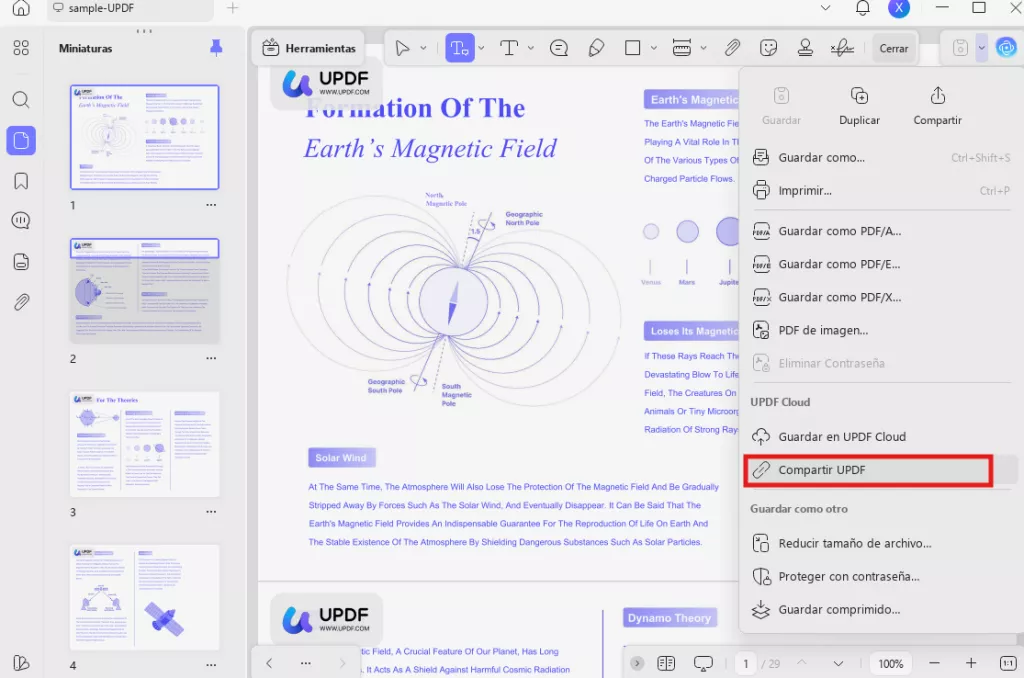Collapse the save options dropdown arrow
The height and width of the screenshot is (678, 1024).
pos(982,48)
